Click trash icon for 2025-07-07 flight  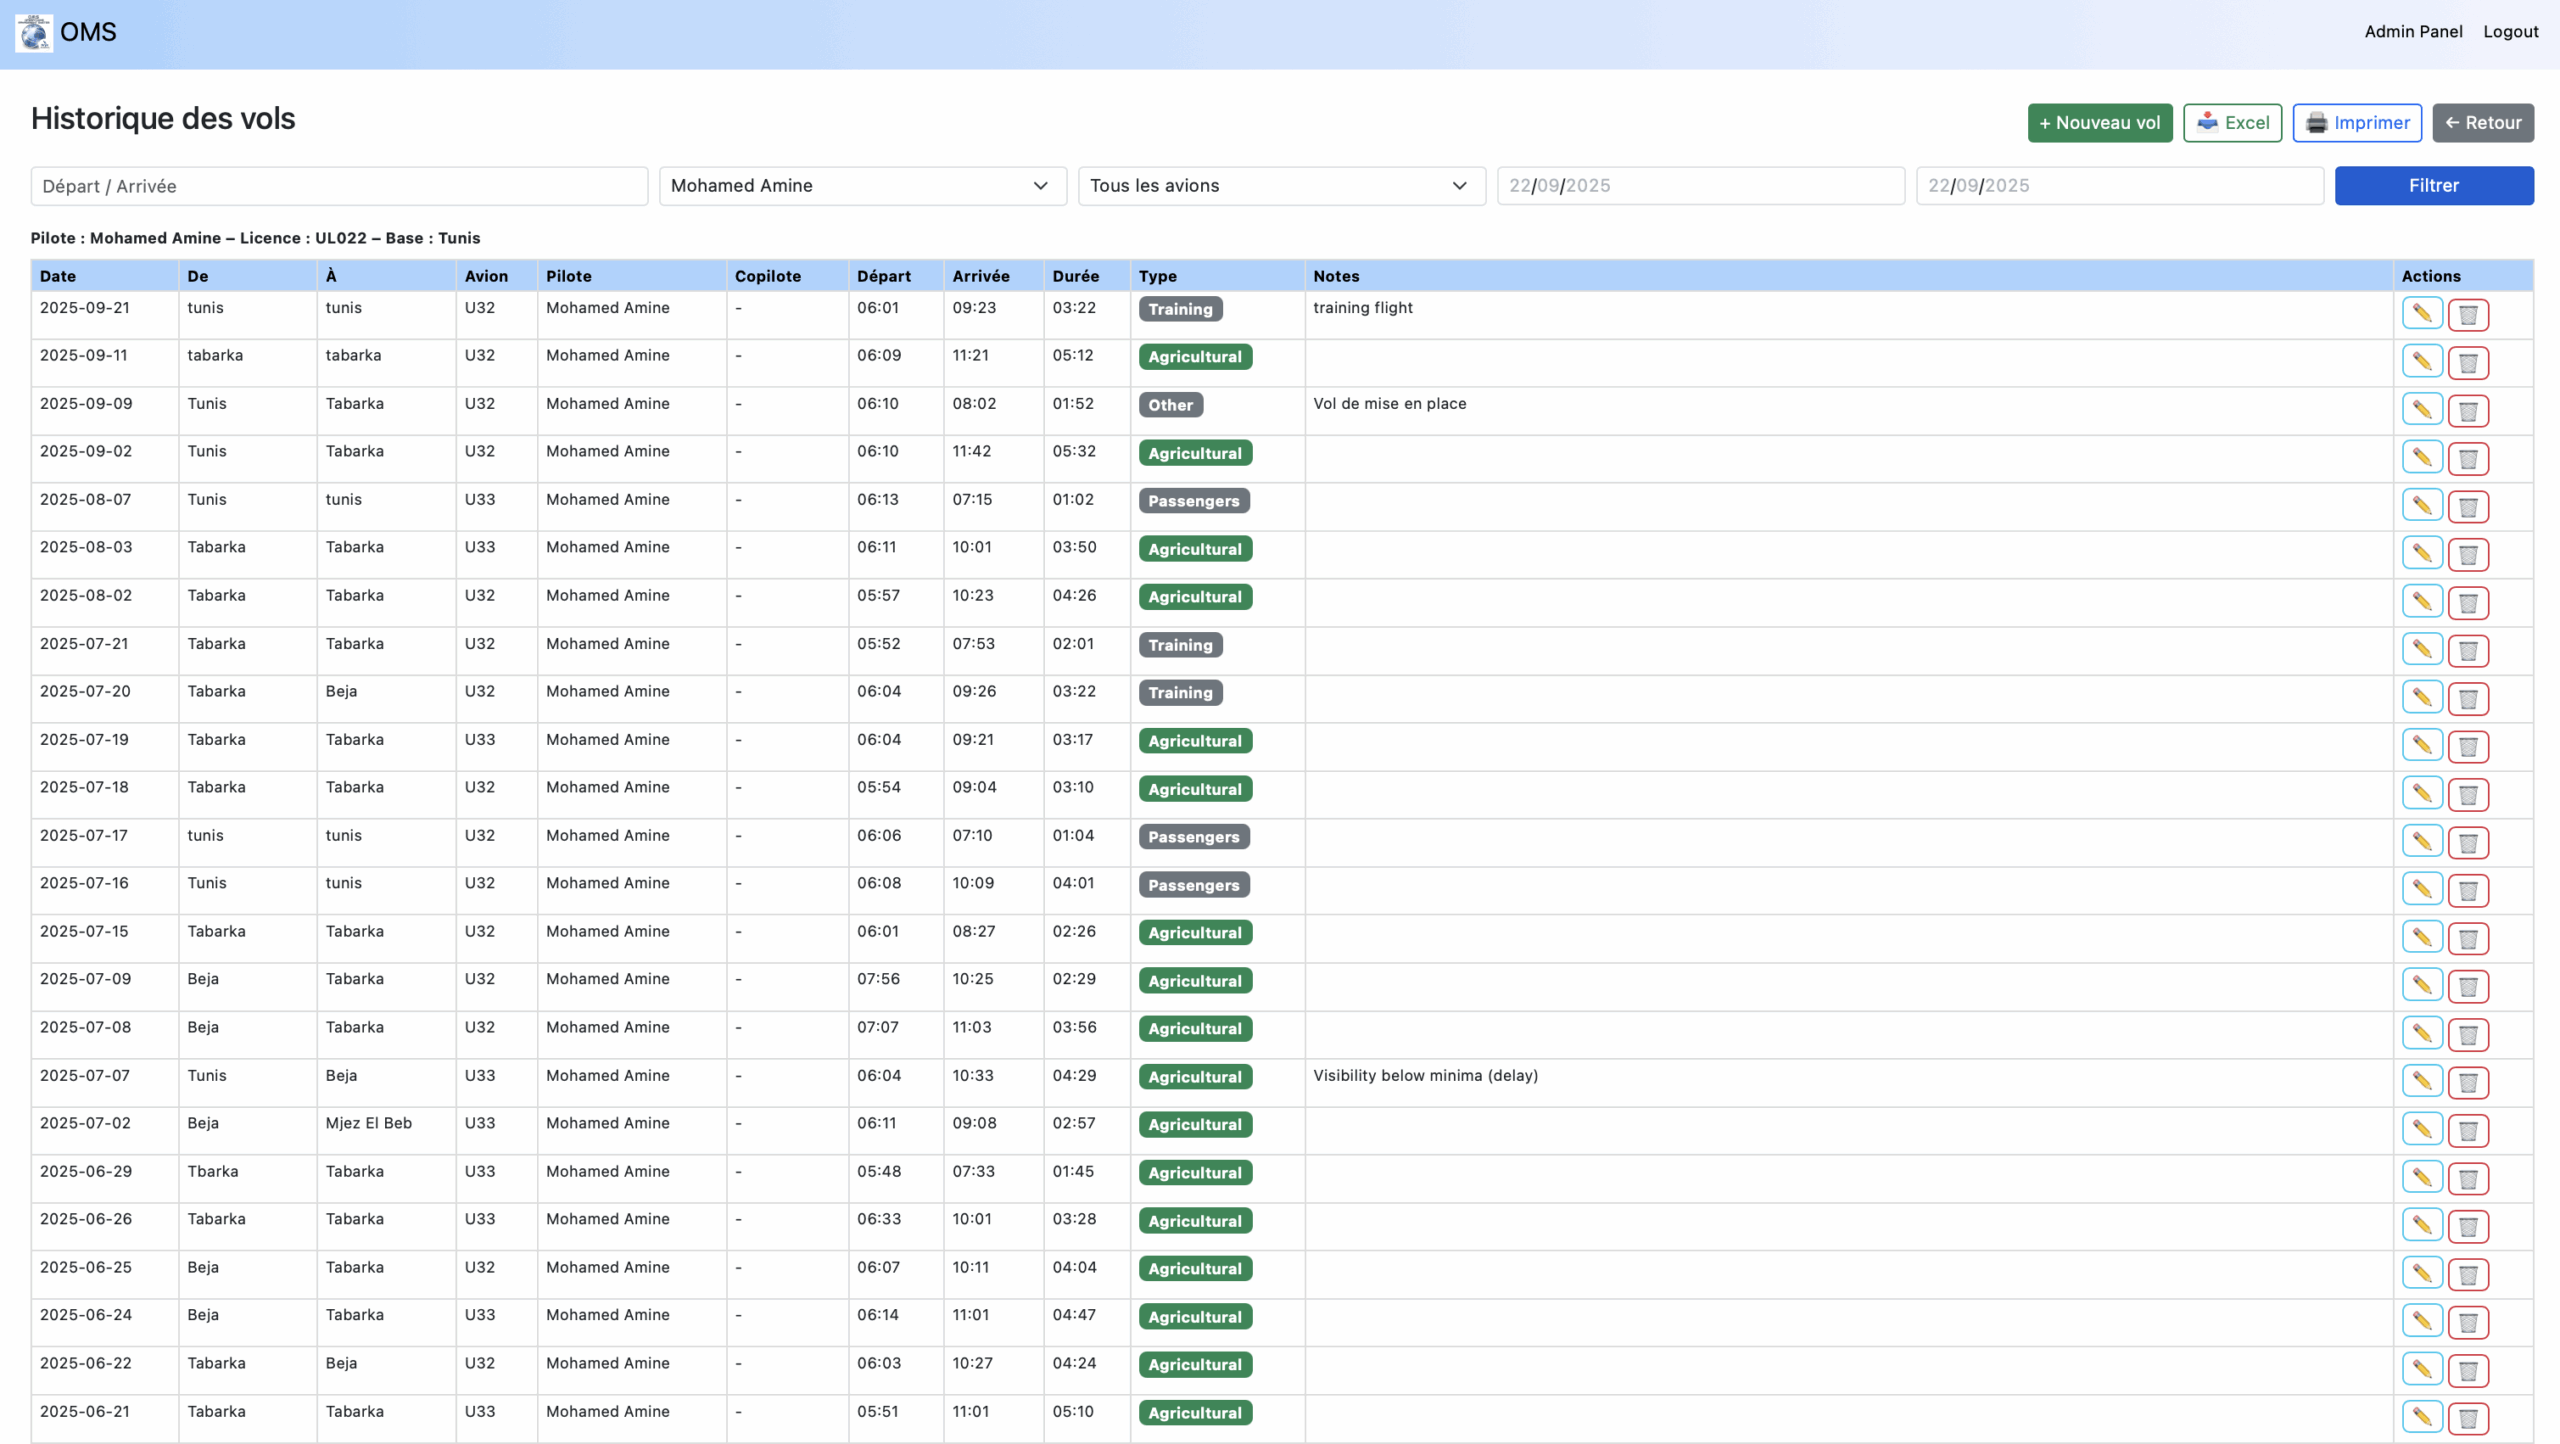[2467, 1082]
